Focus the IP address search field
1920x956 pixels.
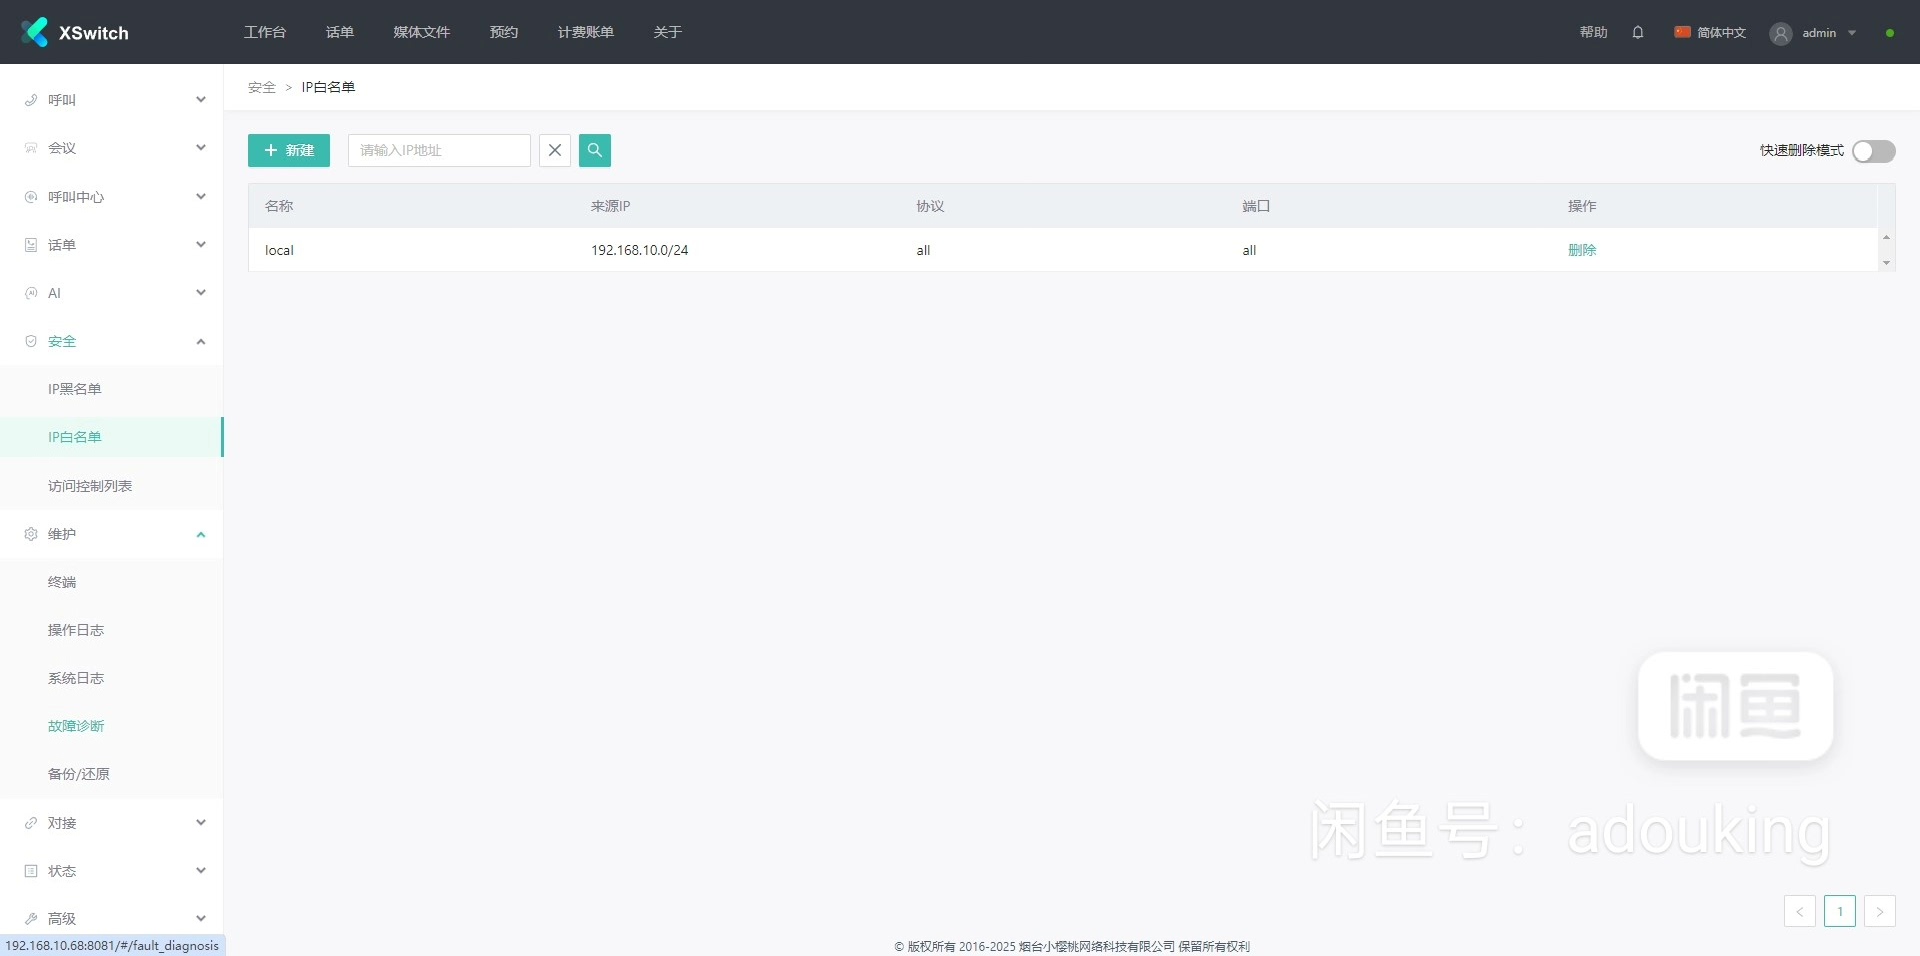click(439, 150)
